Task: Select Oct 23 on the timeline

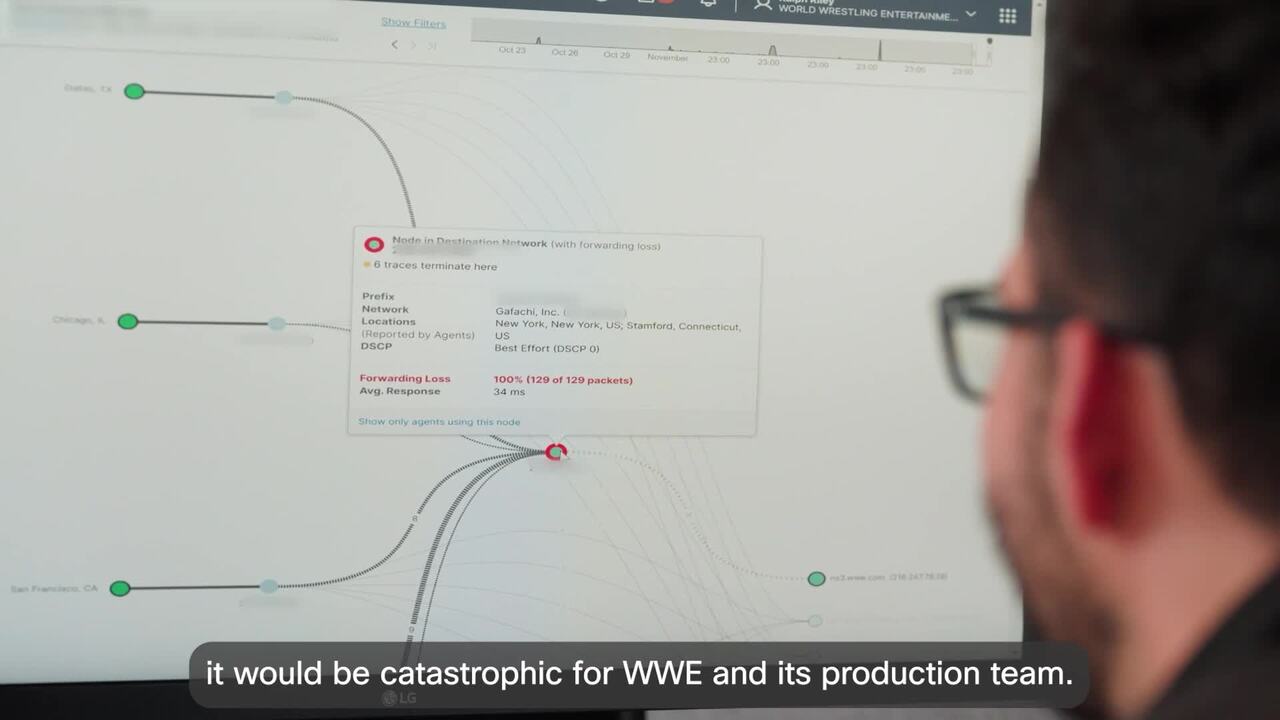Action: pos(512,50)
